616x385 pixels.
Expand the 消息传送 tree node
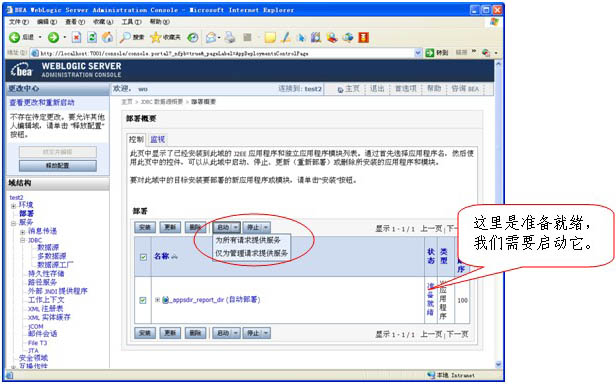click(23, 232)
